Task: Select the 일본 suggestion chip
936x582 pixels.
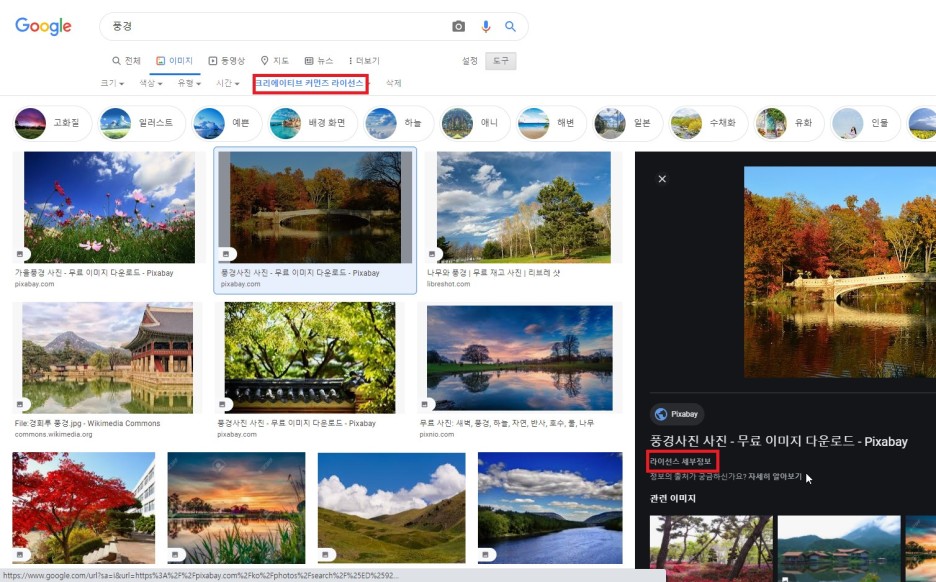Action: pyautogui.click(x=627, y=123)
